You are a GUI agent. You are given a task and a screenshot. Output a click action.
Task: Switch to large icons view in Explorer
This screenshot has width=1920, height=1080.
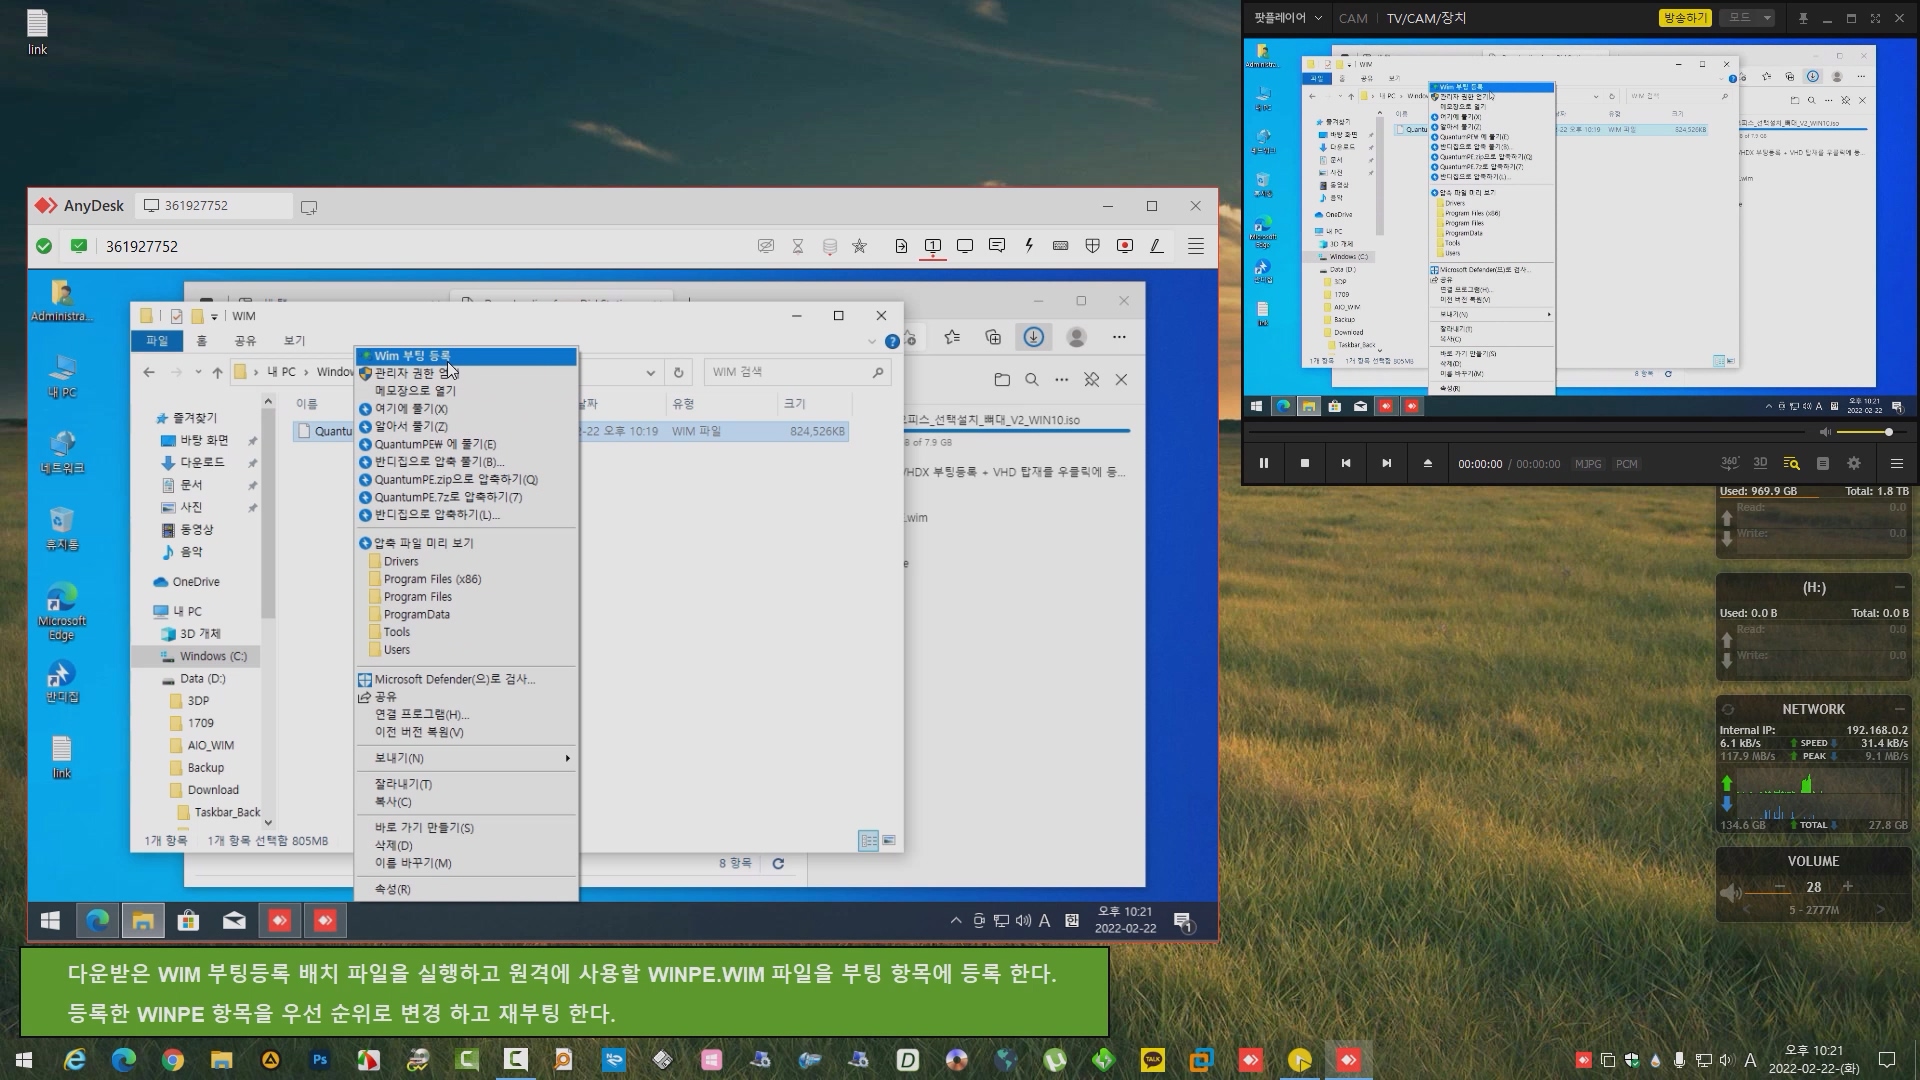coord(889,840)
